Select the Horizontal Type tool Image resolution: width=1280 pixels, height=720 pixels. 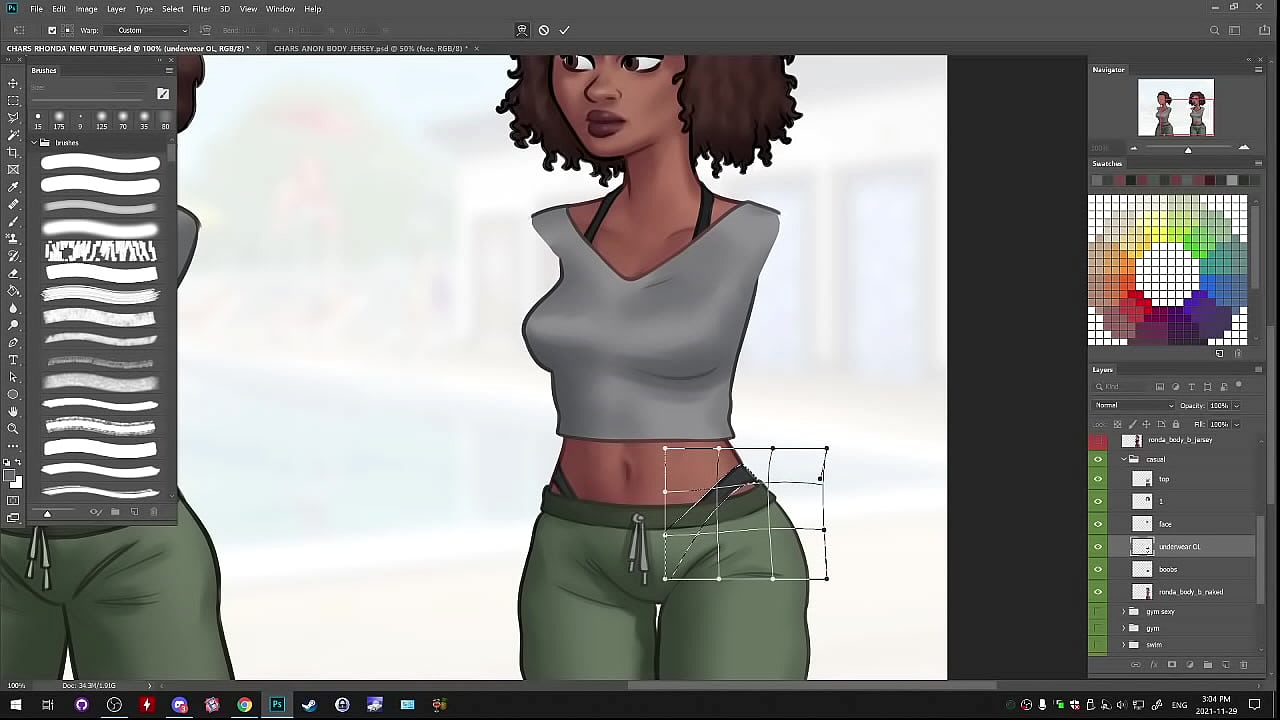pos(13,360)
